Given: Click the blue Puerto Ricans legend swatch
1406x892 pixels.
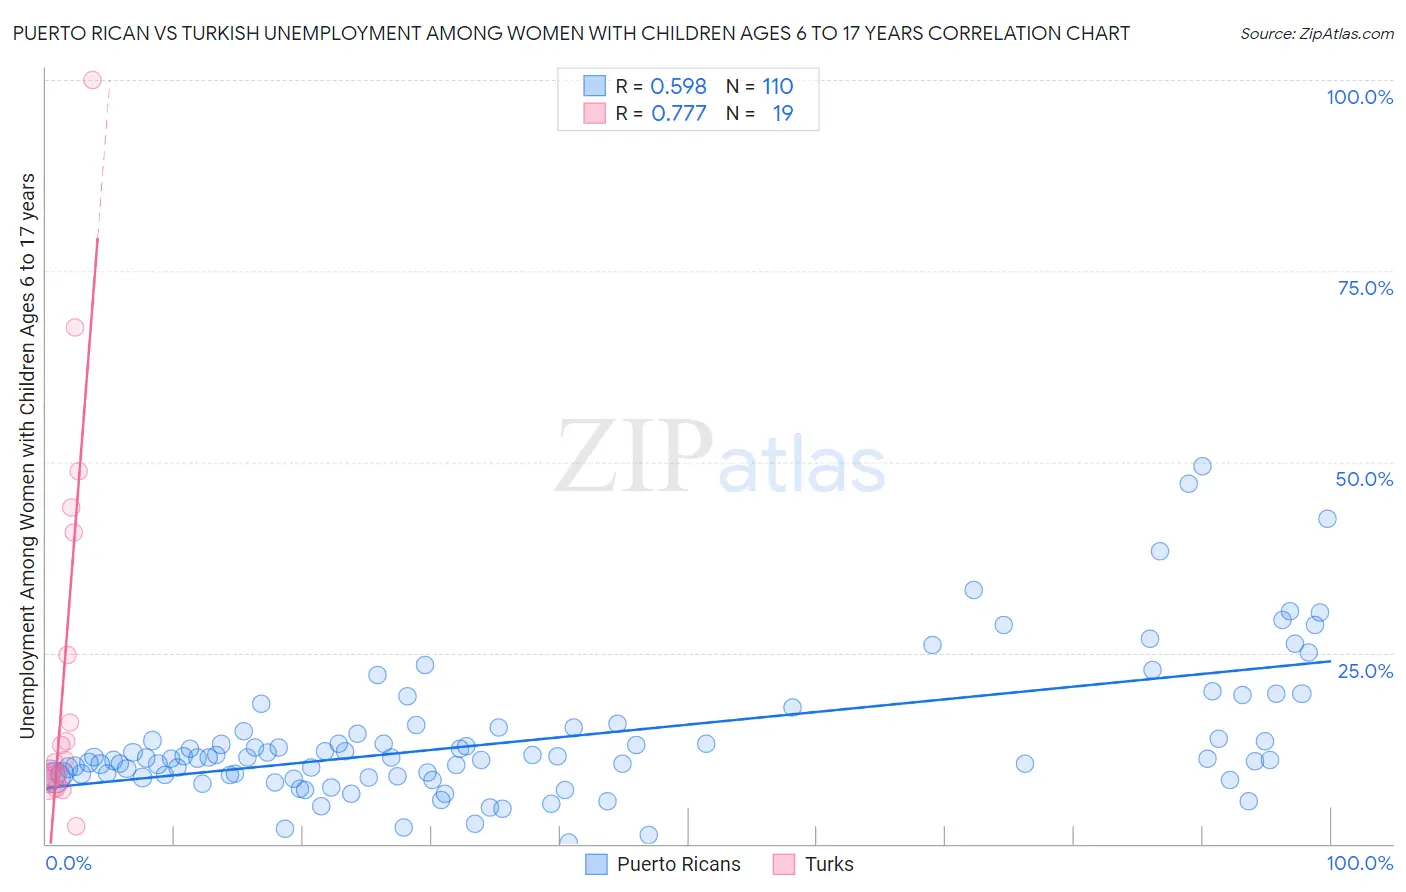Looking at the screenshot, I should 596,864.
